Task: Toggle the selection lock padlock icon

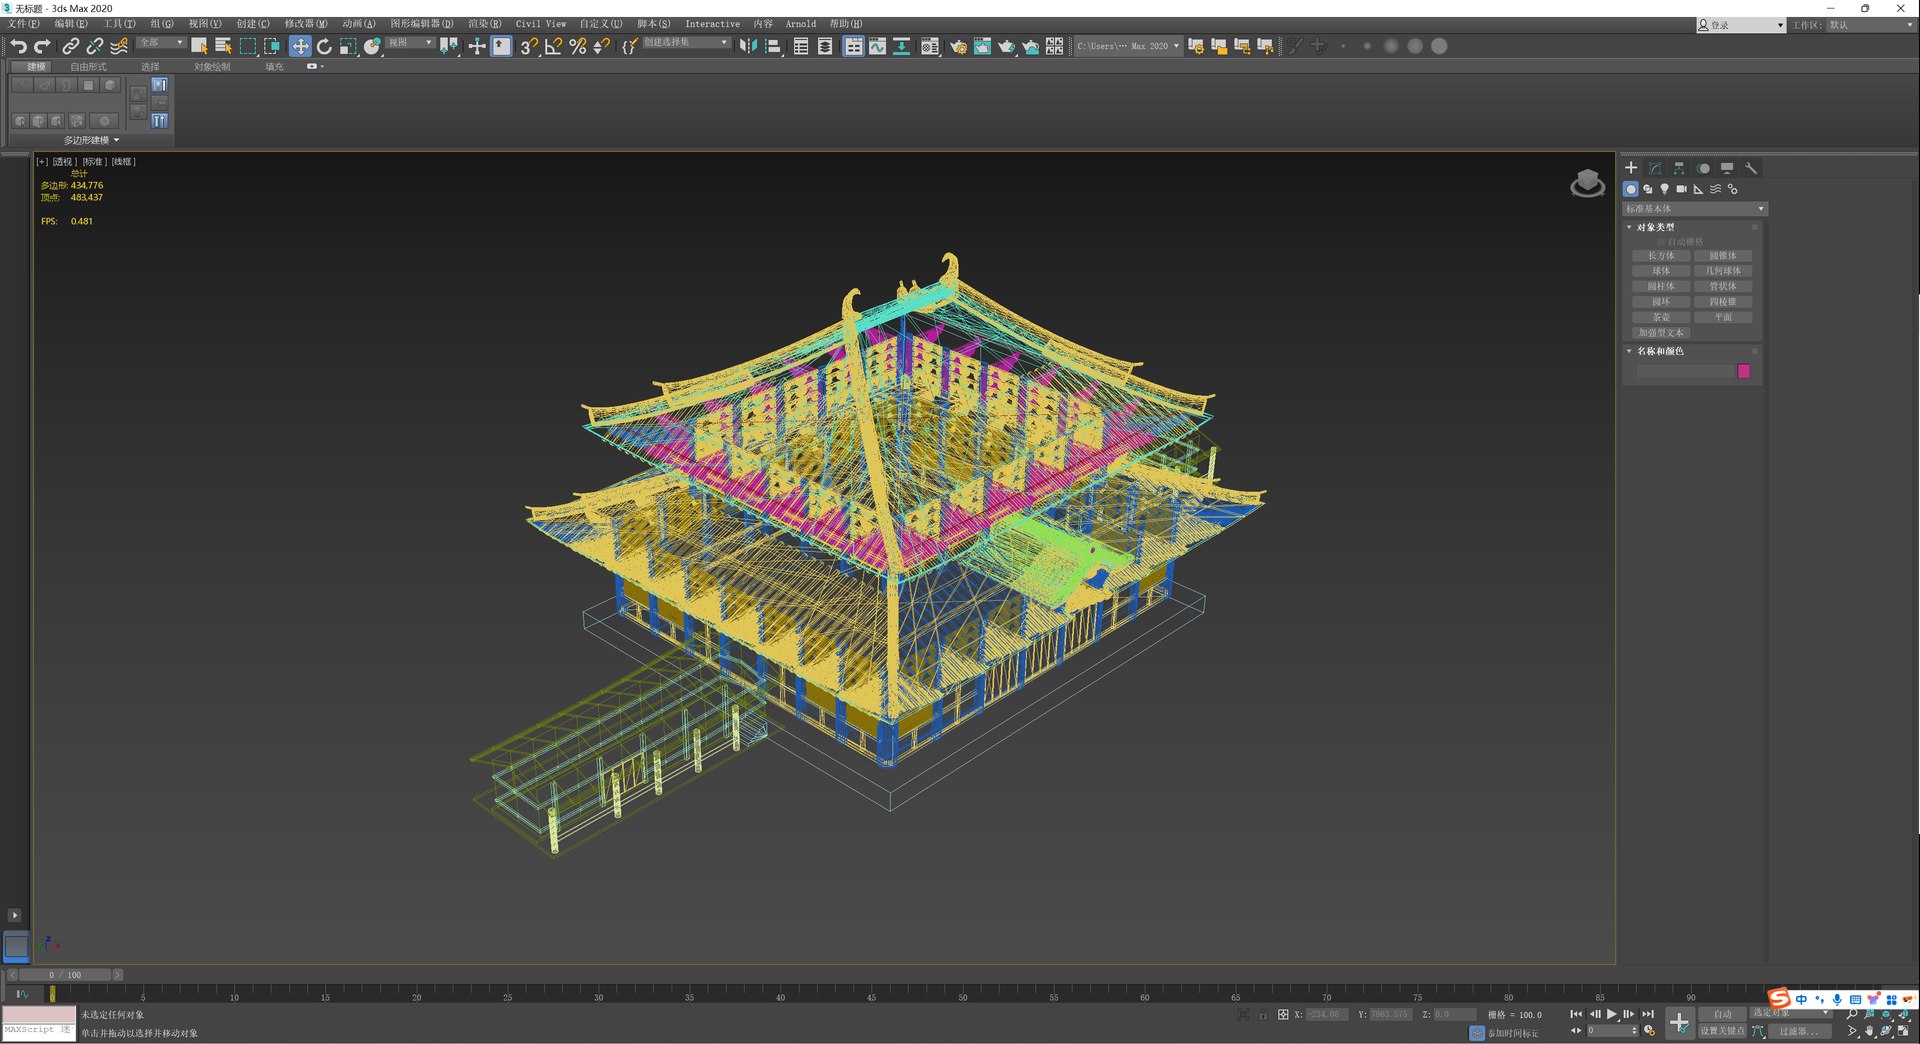Action: [x=1263, y=1015]
